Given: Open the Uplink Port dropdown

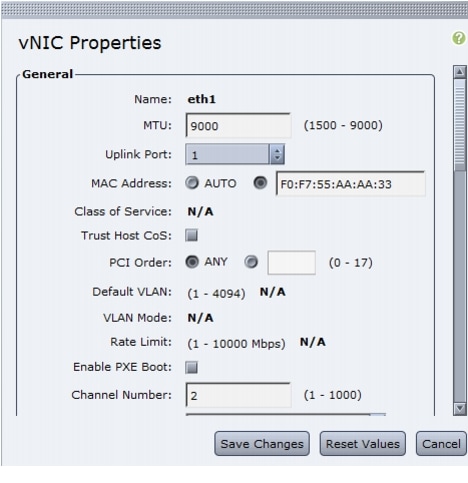Looking at the screenshot, I should [x=235, y=154].
